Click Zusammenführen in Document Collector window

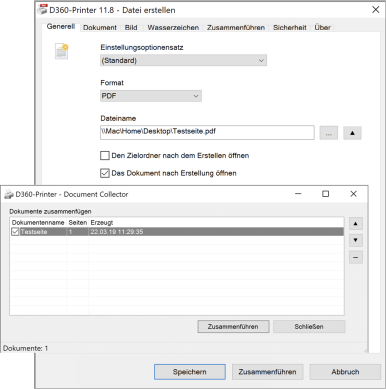point(233,327)
